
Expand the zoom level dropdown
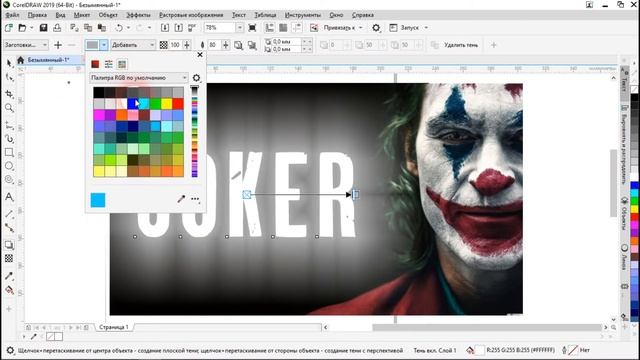coord(240,28)
